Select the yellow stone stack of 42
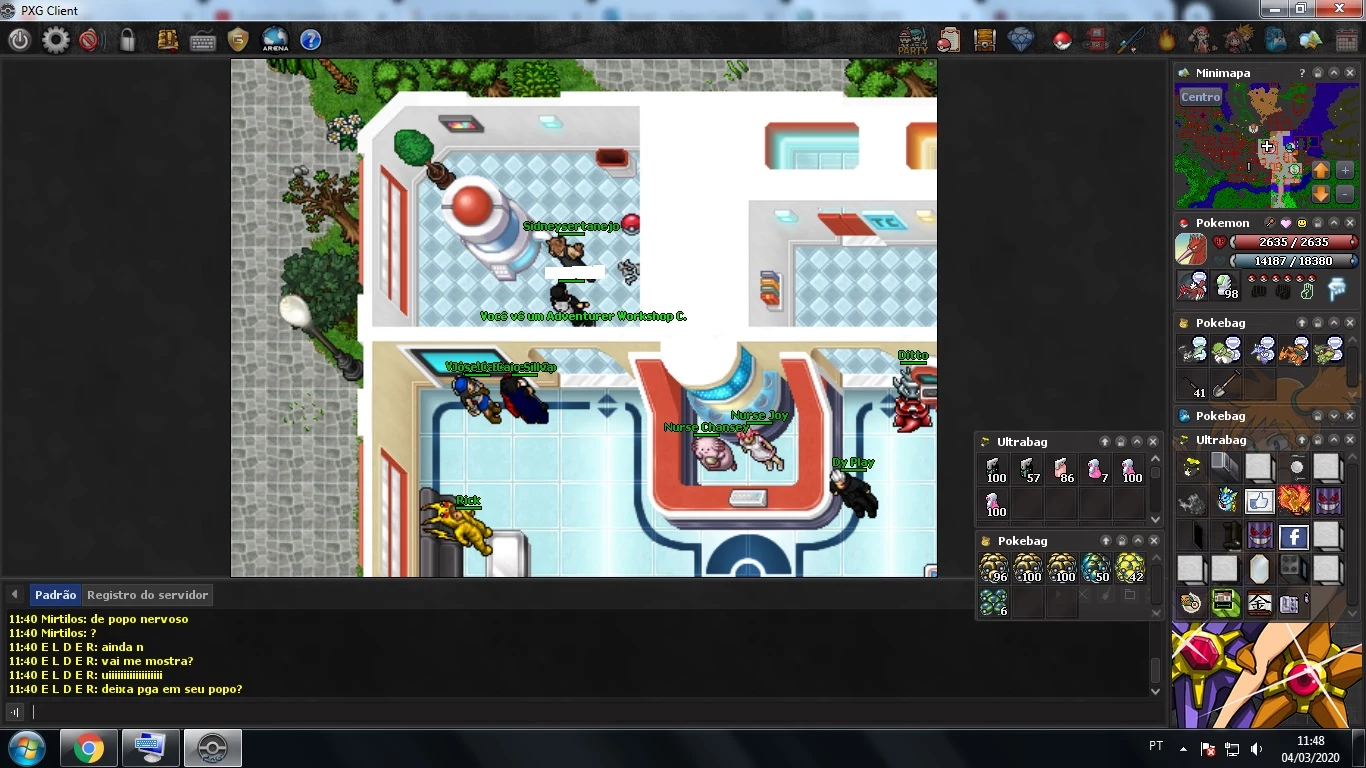 [x=1129, y=568]
